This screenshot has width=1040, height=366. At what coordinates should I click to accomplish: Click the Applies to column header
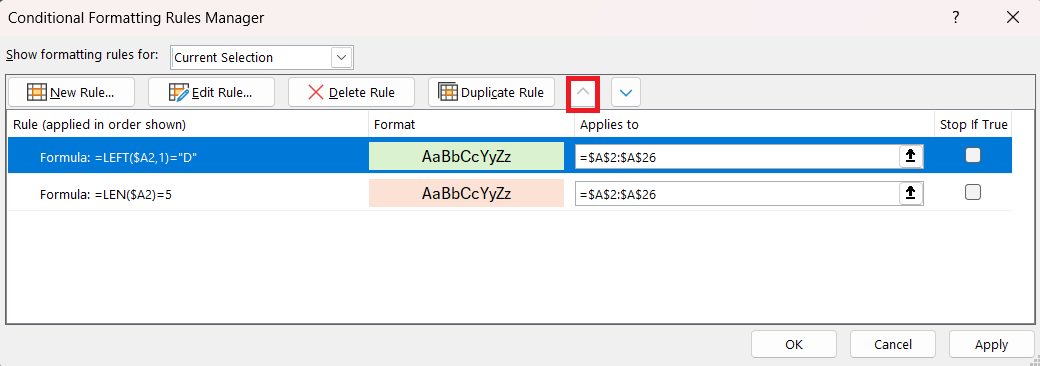point(609,125)
